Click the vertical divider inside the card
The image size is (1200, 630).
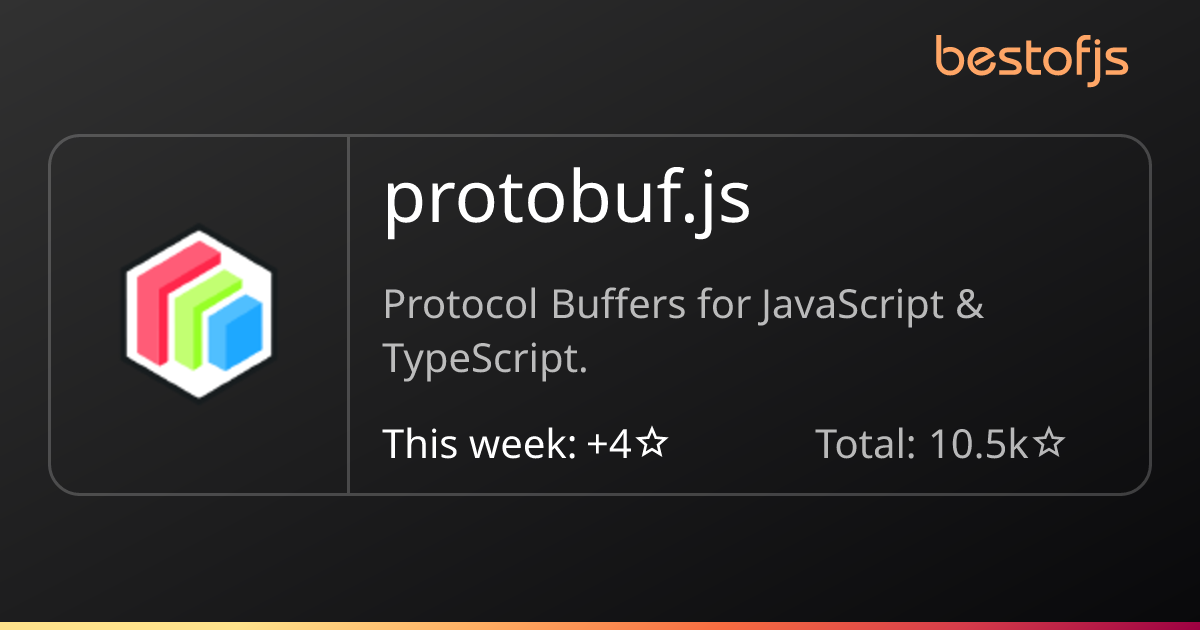[x=348, y=314]
